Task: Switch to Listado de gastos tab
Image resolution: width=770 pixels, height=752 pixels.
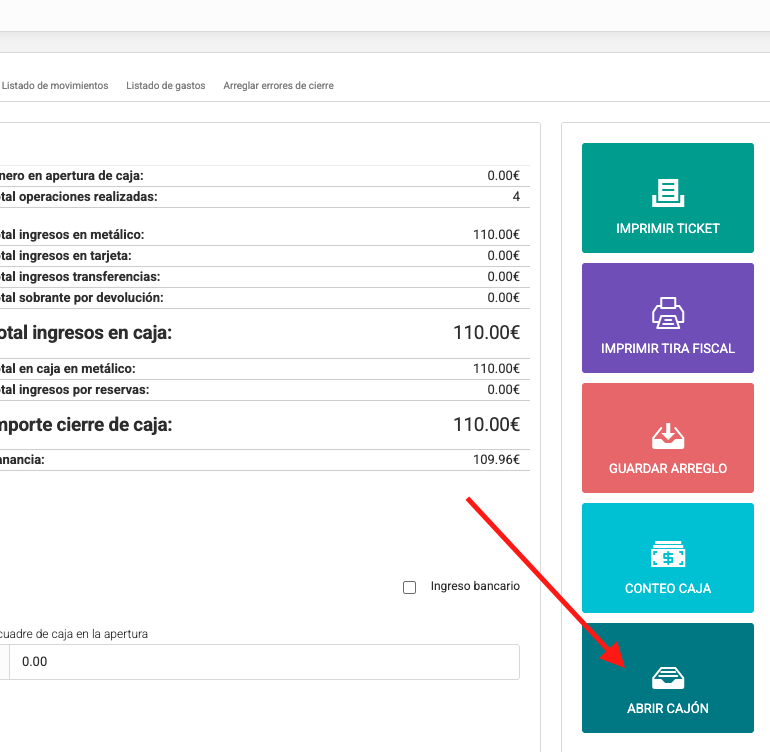Action: click(166, 85)
